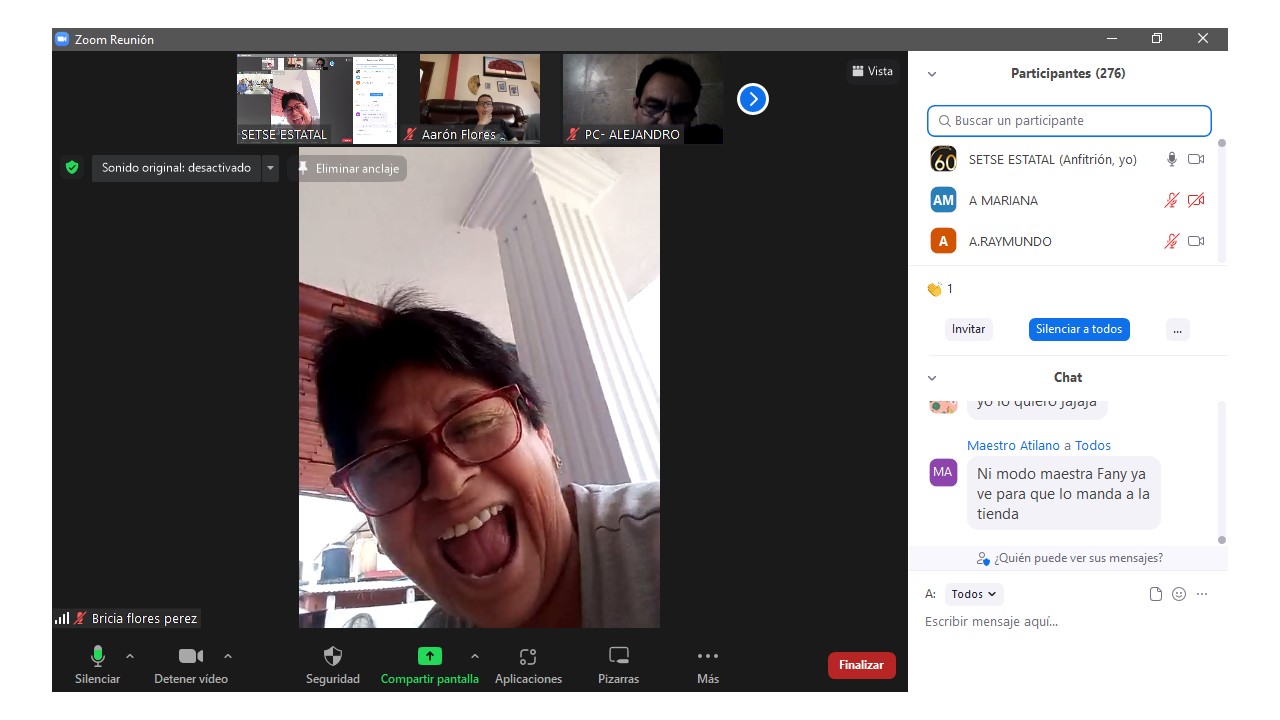This screenshot has height=720, width=1280.
Task: End the meeting with Finalizar
Action: click(x=862, y=665)
